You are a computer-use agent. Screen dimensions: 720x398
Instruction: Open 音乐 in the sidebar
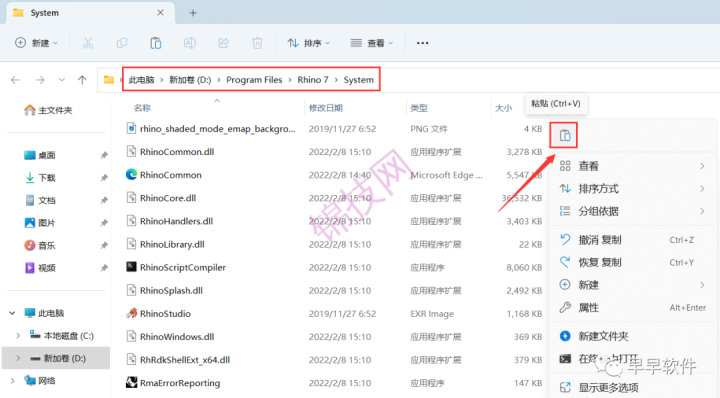tap(39, 245)
